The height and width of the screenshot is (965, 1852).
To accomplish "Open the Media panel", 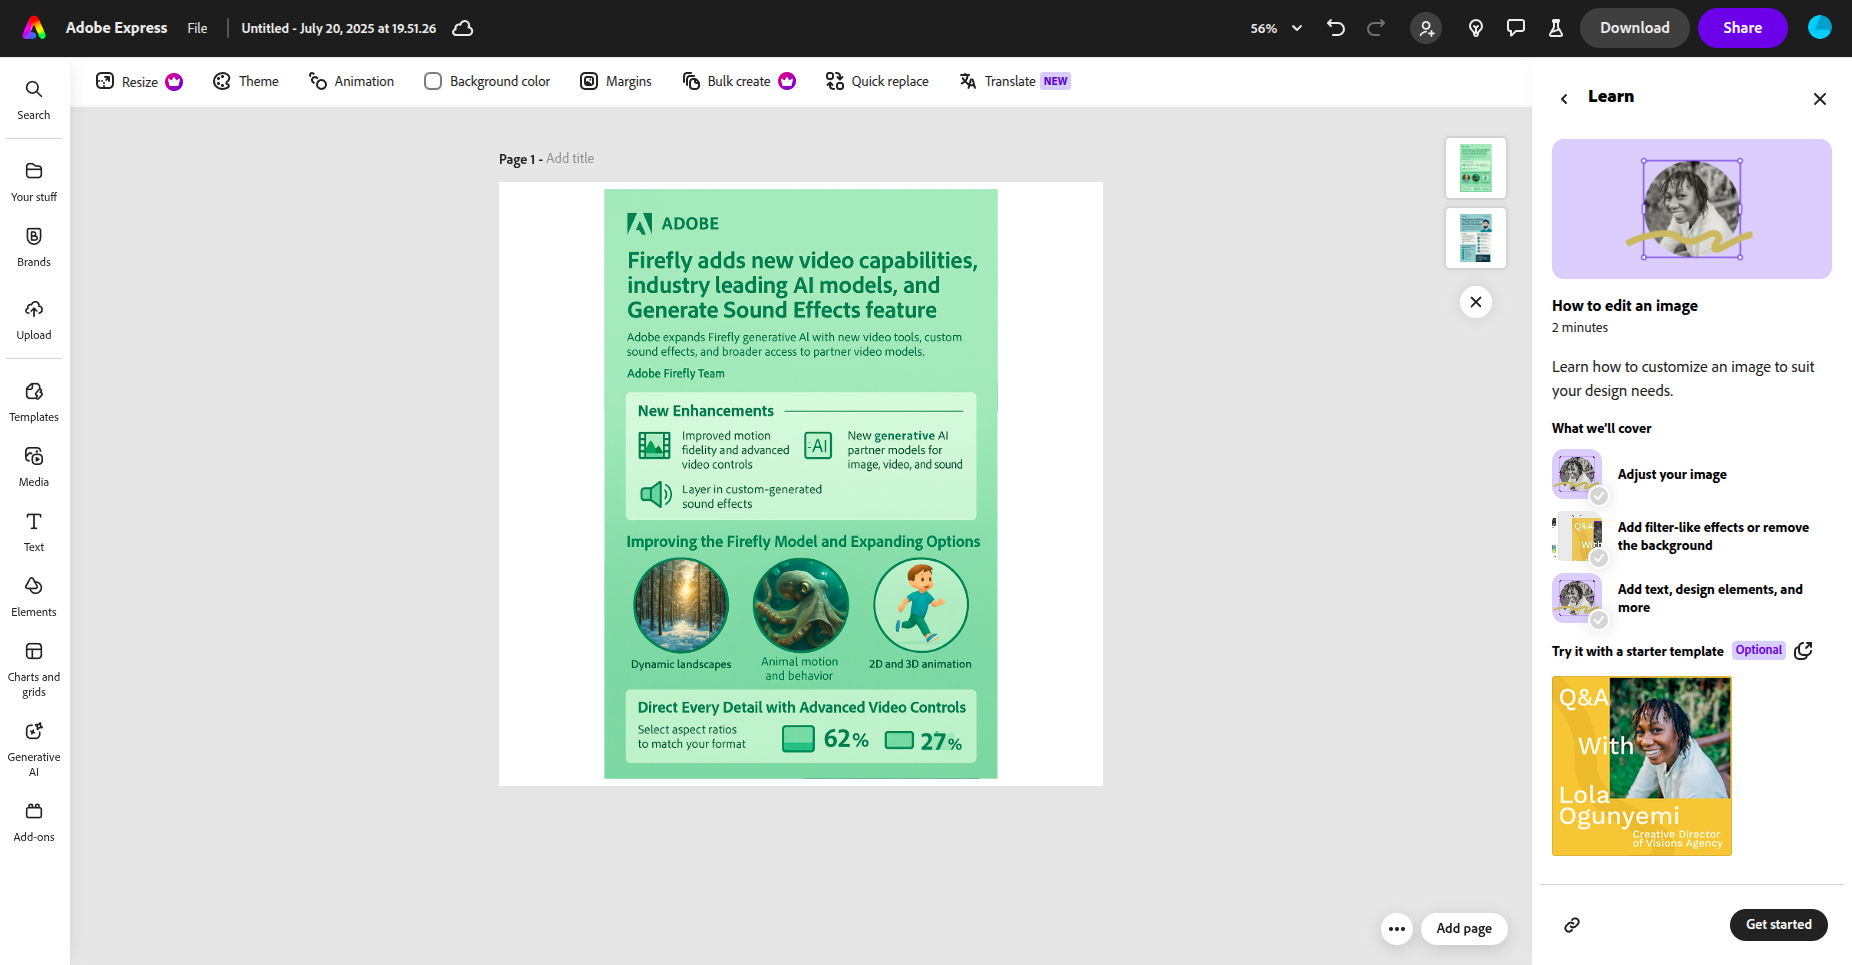I will click(34, 467).
